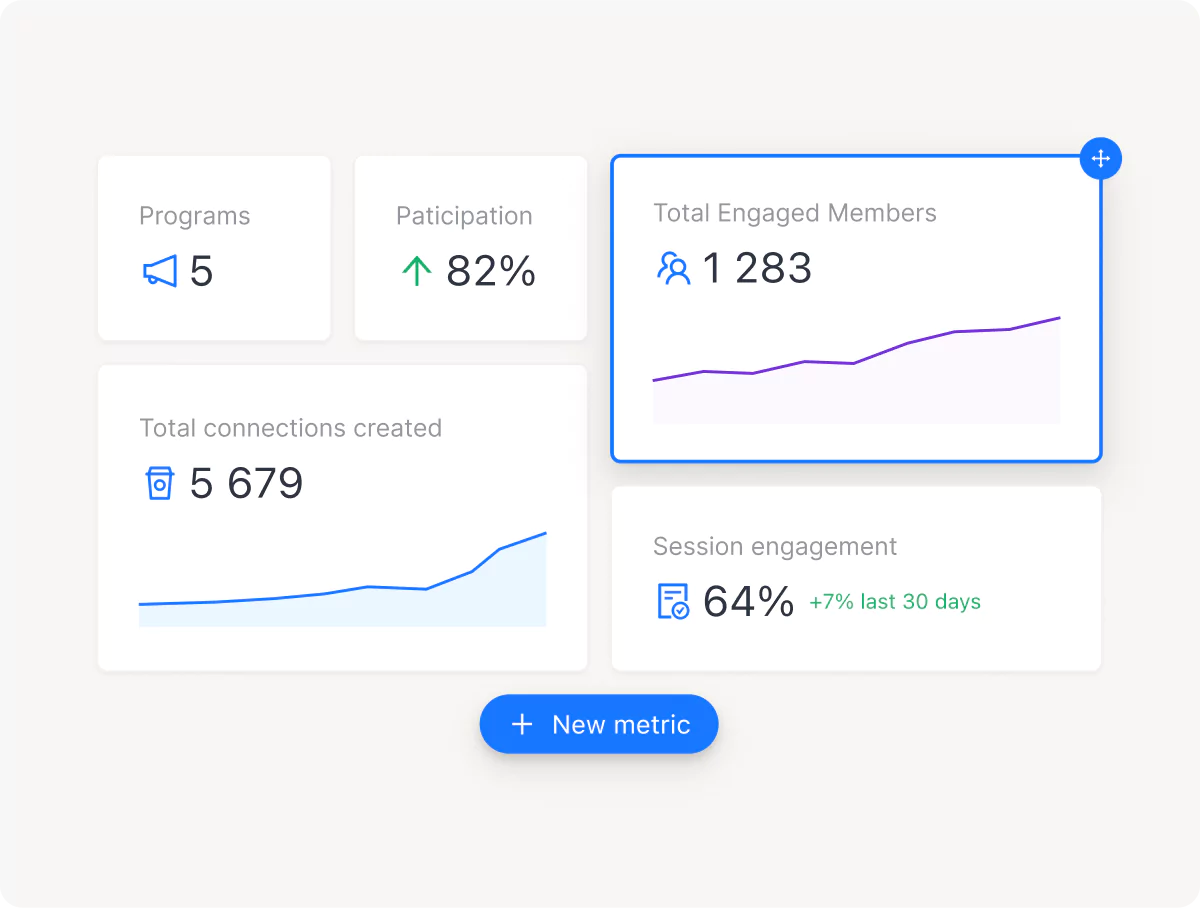Viewport: 1200px width, 908px height.
Task: Click the Session engagement title
Action: tap(775, 547)
